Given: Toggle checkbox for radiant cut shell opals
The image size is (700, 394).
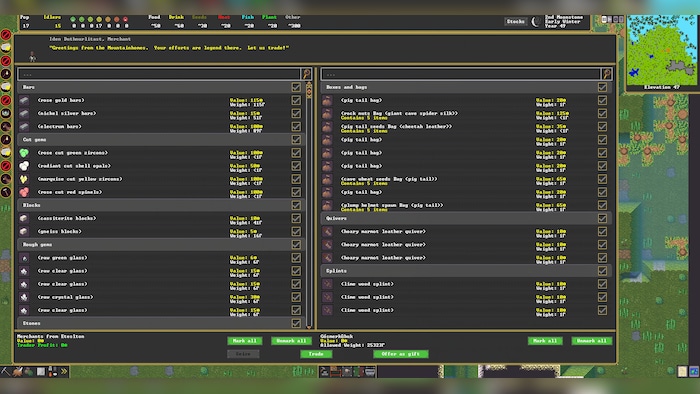Looking at the screenshot, I should point(296,166).
